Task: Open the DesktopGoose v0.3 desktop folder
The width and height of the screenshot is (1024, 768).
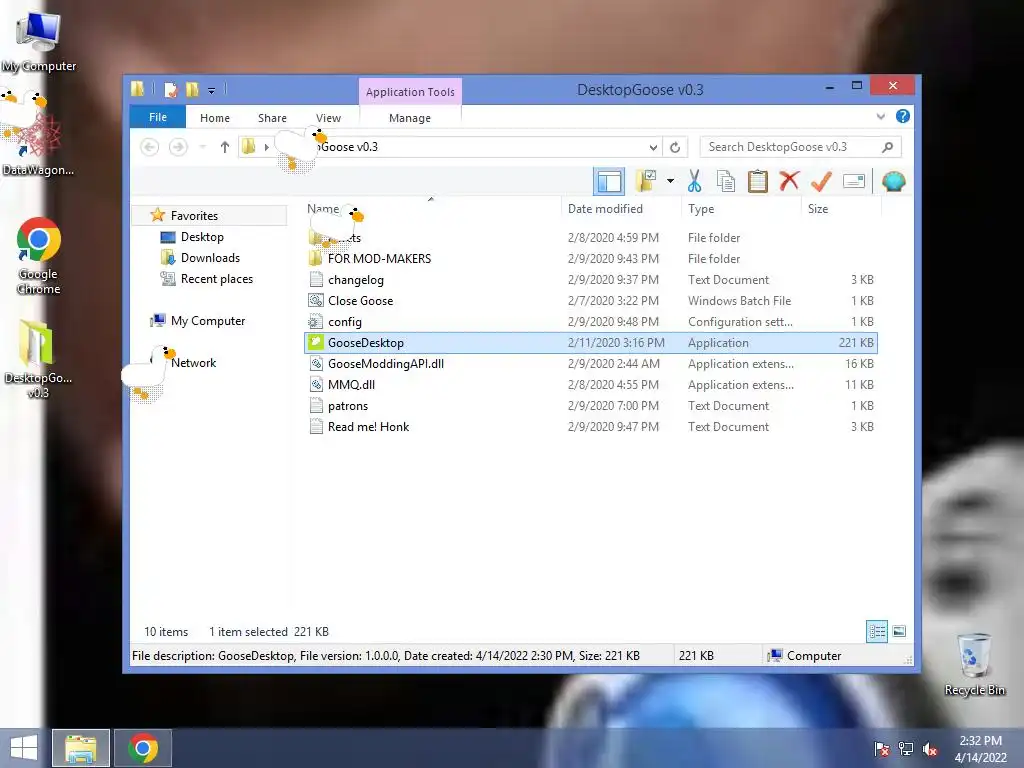Action: click(x=38, y=359)
